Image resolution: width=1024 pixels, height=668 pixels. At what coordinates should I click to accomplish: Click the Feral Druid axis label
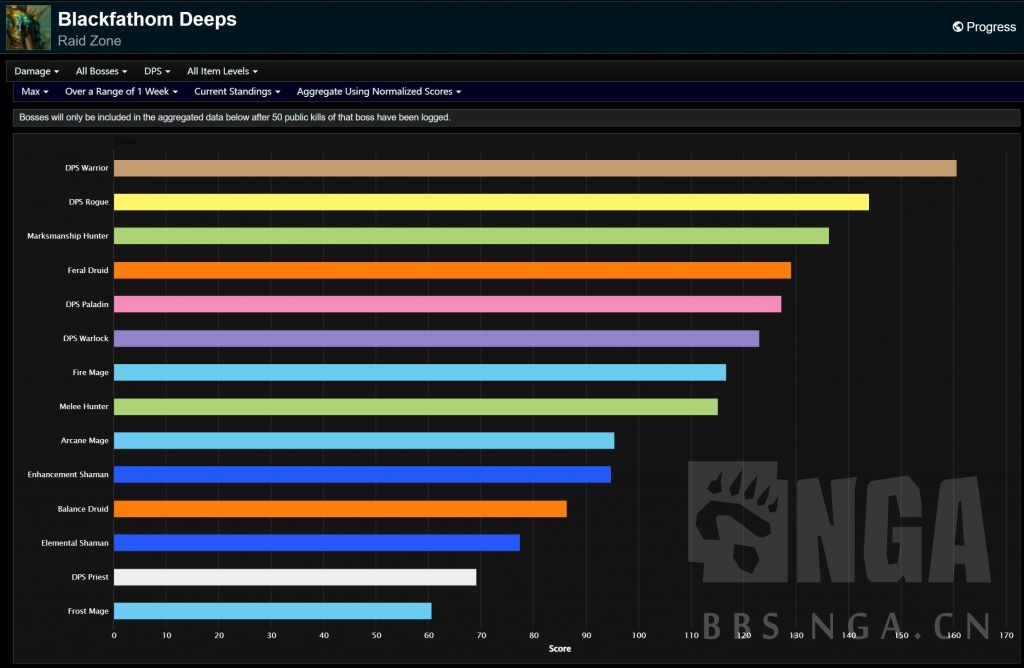(x=88, y=270)
